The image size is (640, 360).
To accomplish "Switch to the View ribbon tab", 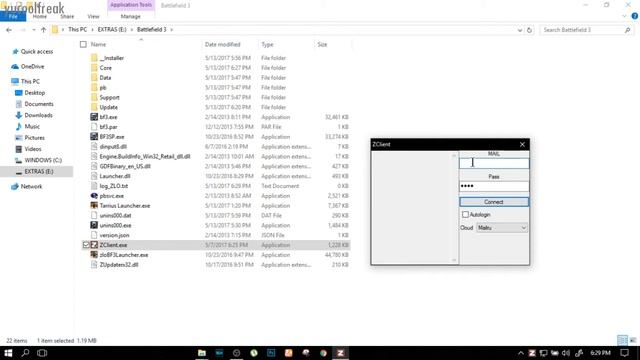I will click(93, 16).
